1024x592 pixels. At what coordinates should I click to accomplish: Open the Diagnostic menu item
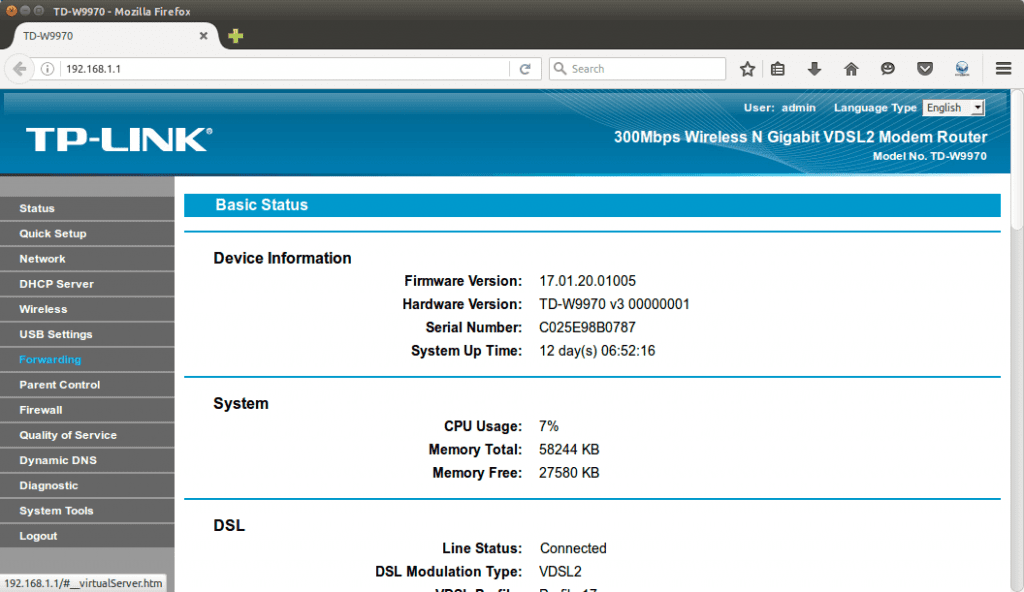tap(87, 485)
